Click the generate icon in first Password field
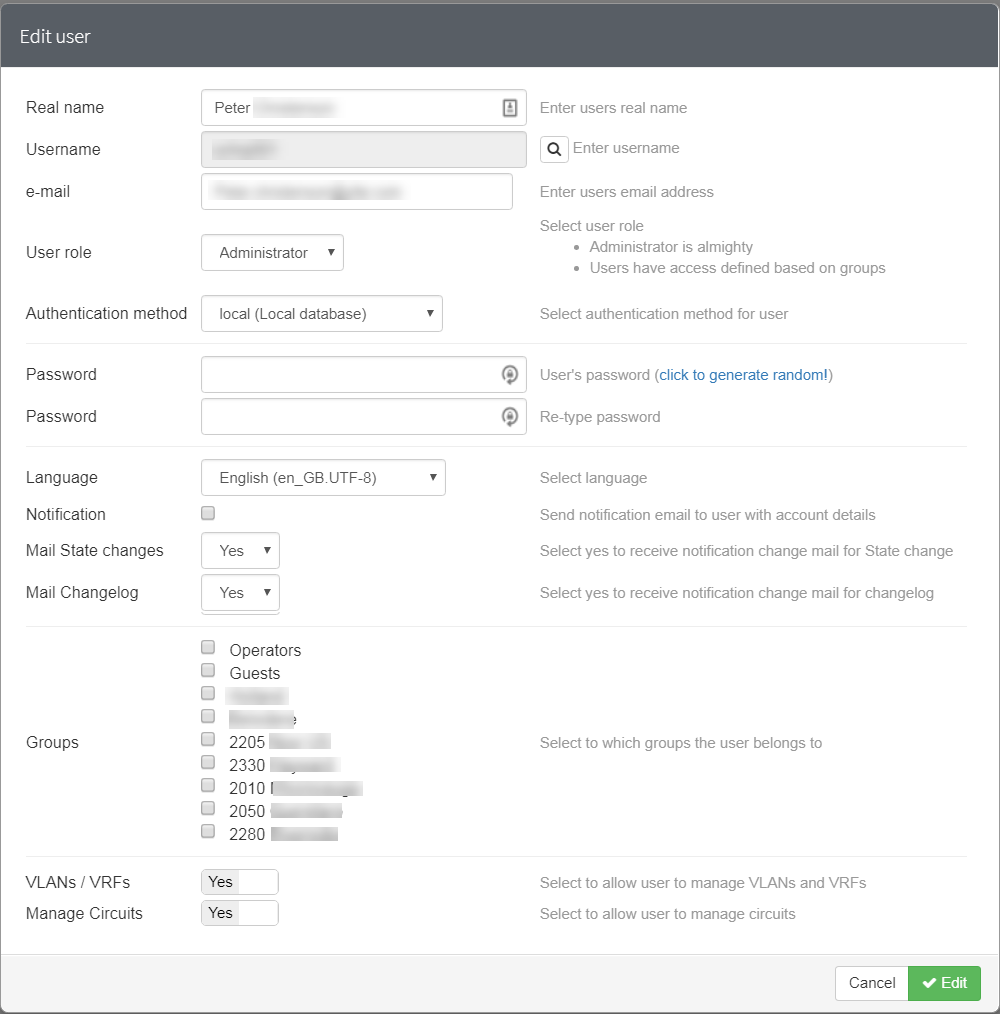This screenshot has height=1014, width=1000. click(x=510, y=374)
